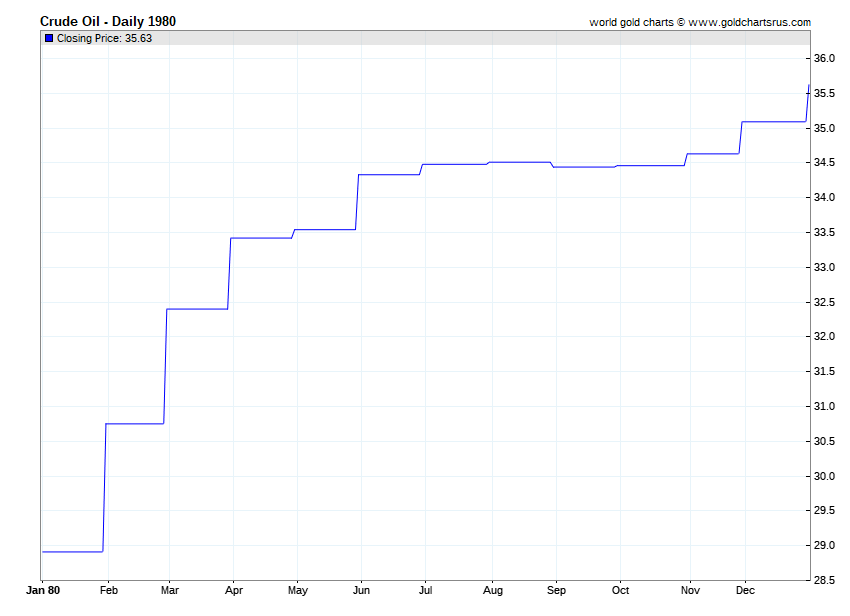Click the blue Closing Price legend swatch

tap(49, 38)
